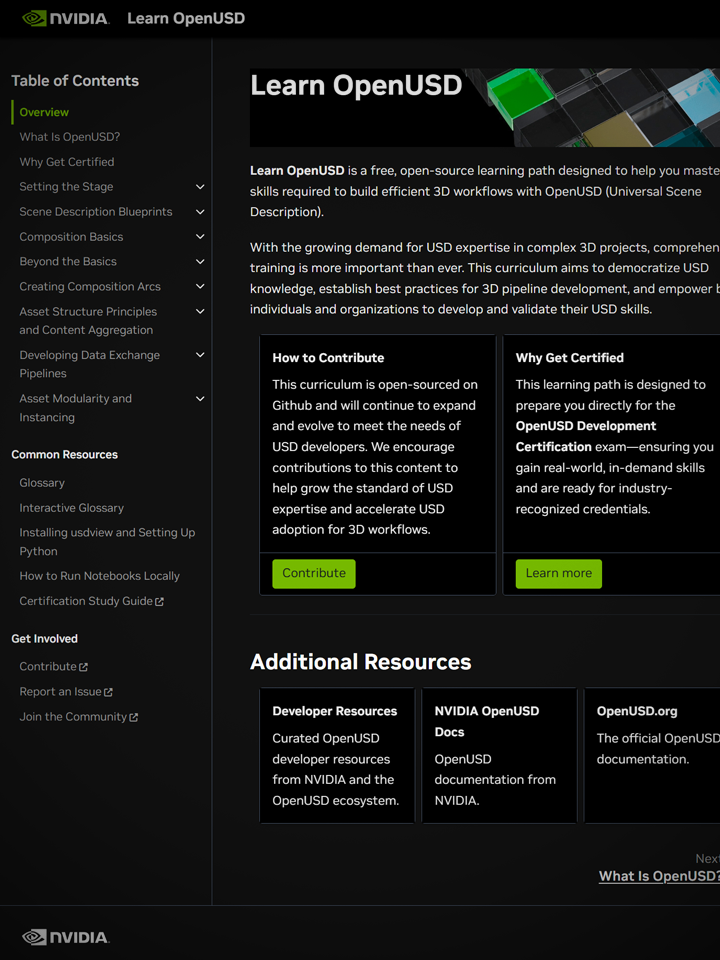Expand Asset Structure Principles chevron

200,312
